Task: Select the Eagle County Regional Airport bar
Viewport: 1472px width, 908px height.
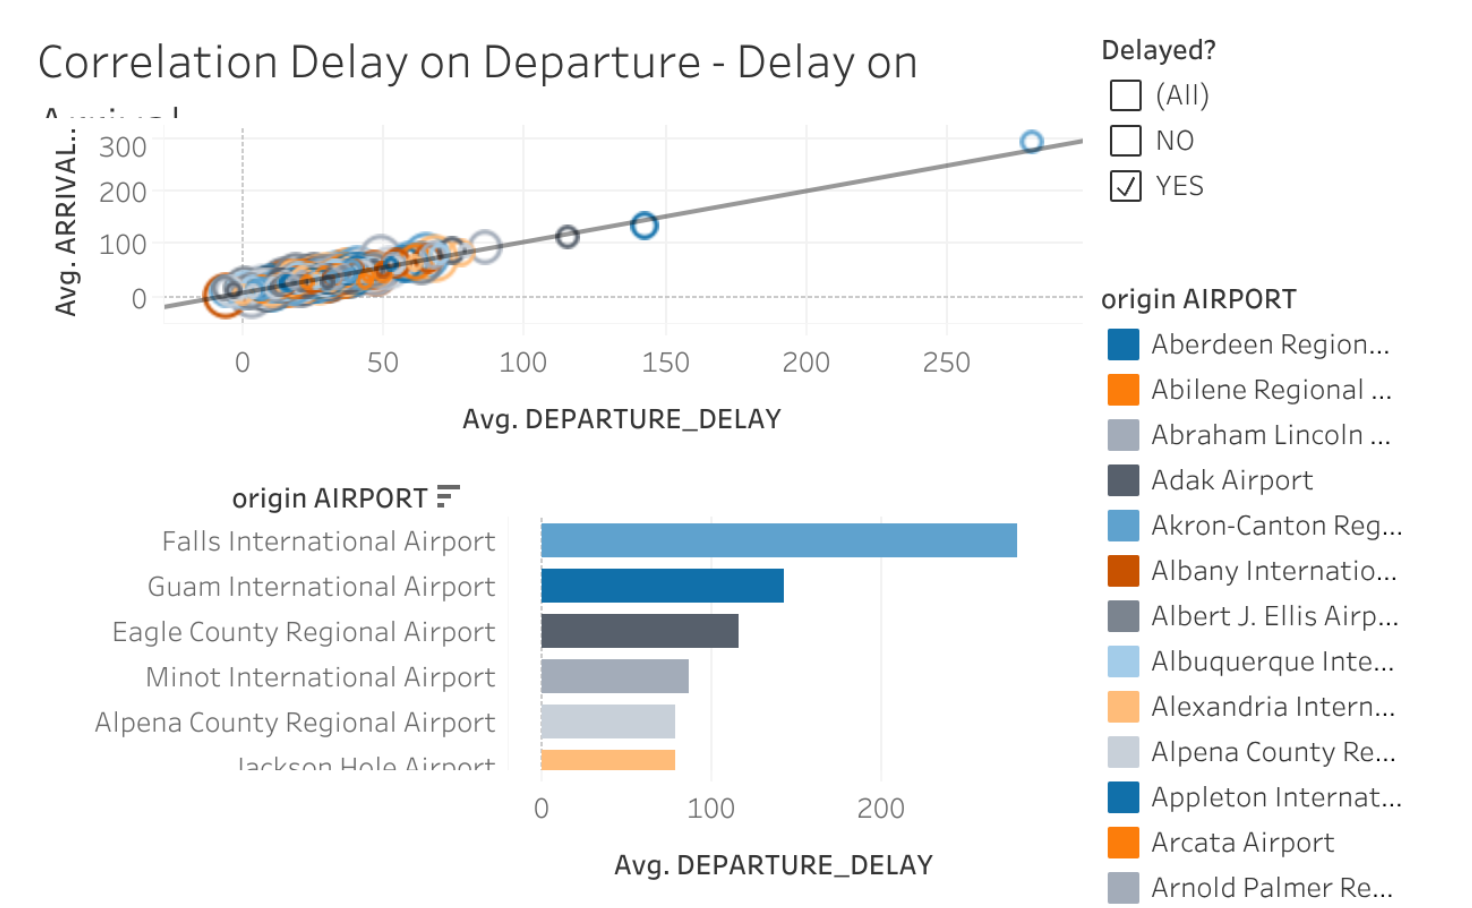Action: 640,631
